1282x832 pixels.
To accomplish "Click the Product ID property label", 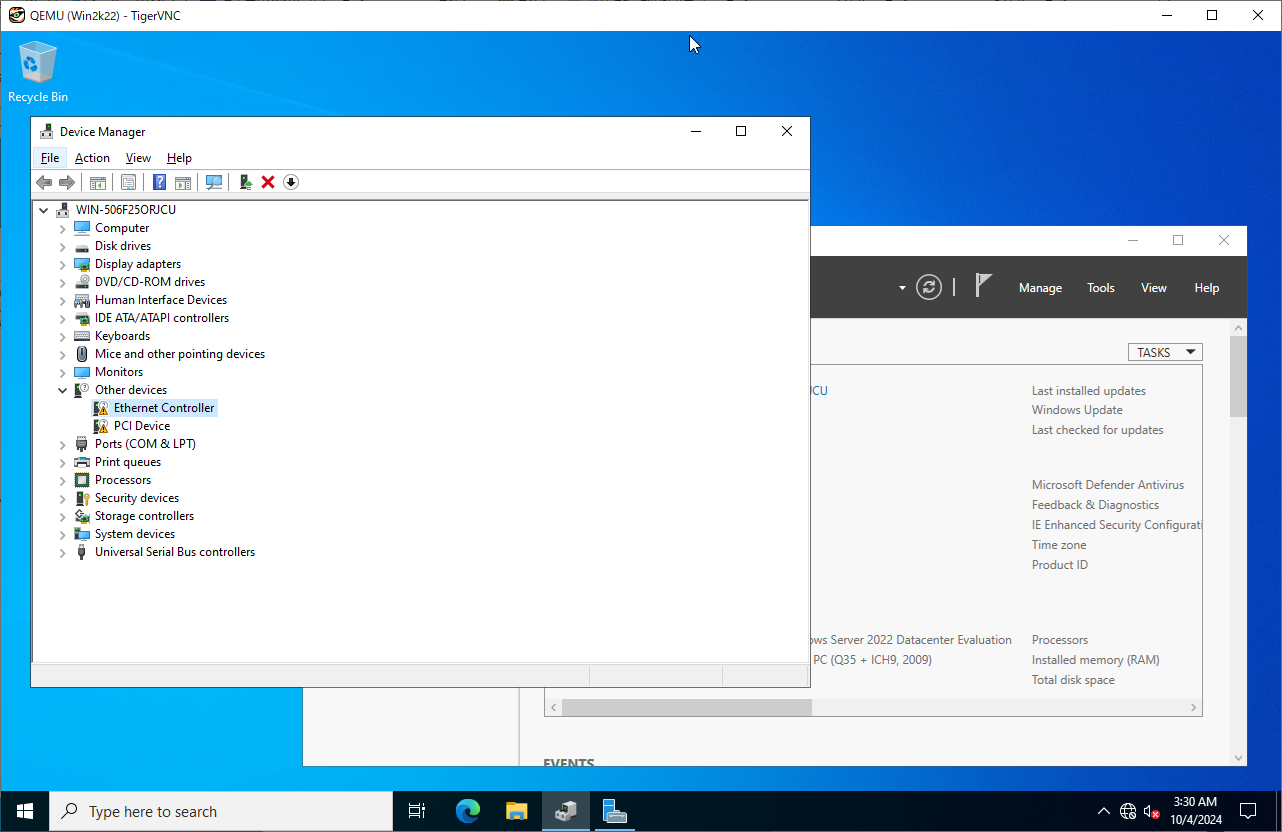I will 1060,565.
